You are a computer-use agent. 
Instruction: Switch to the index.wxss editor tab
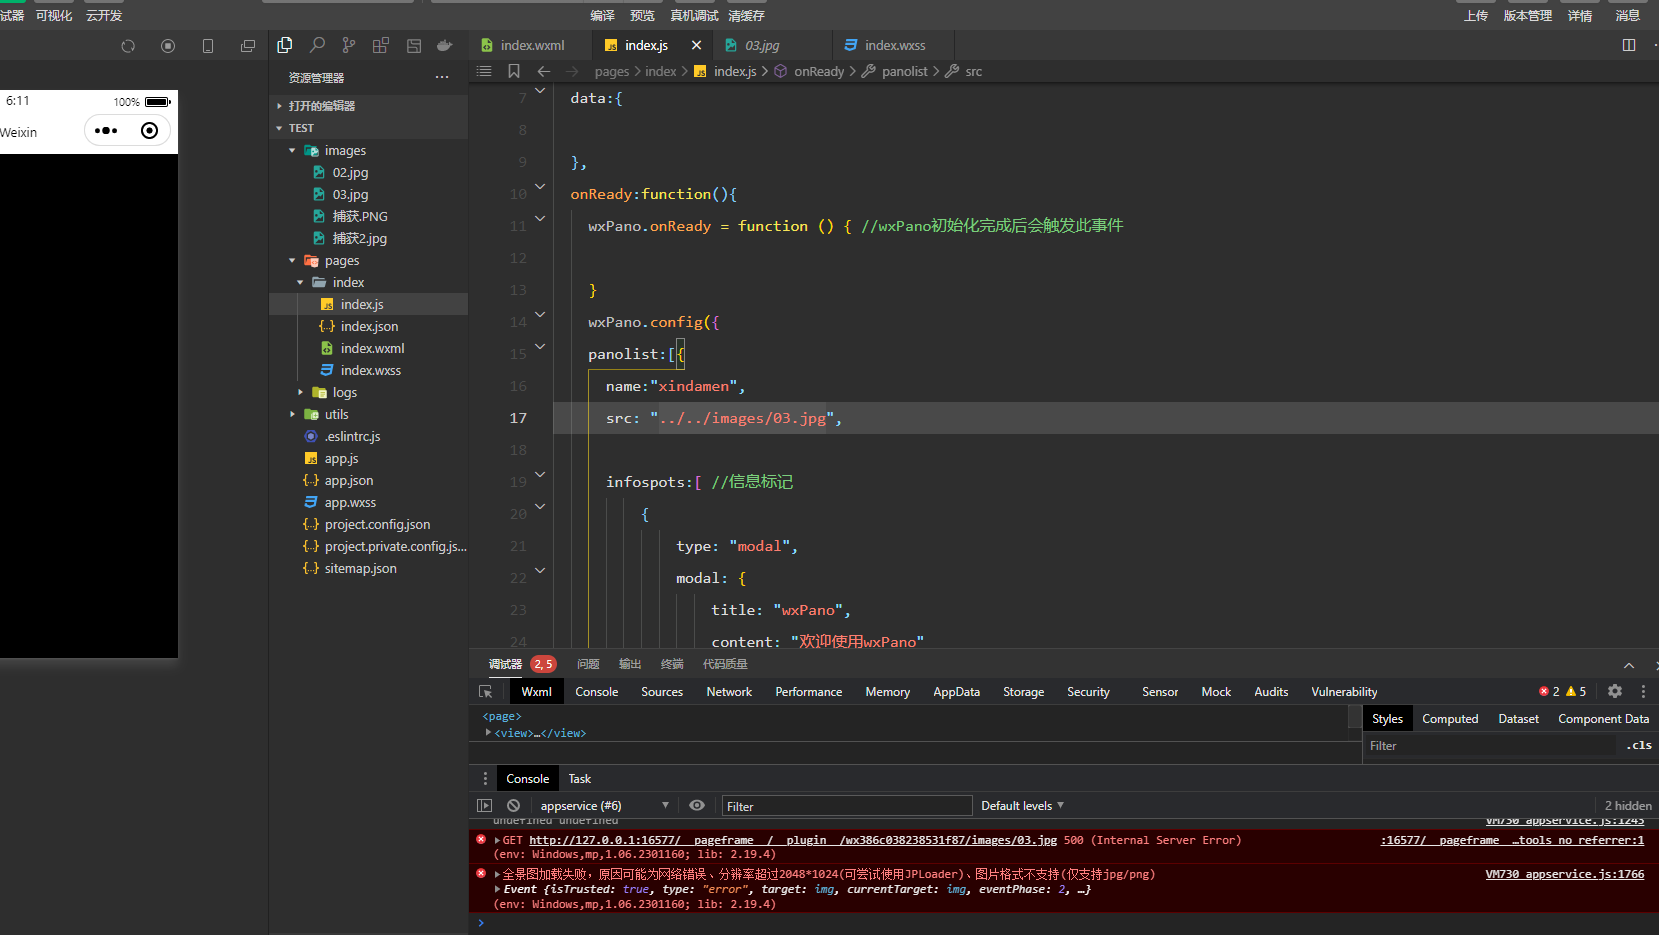click(894, 46)
